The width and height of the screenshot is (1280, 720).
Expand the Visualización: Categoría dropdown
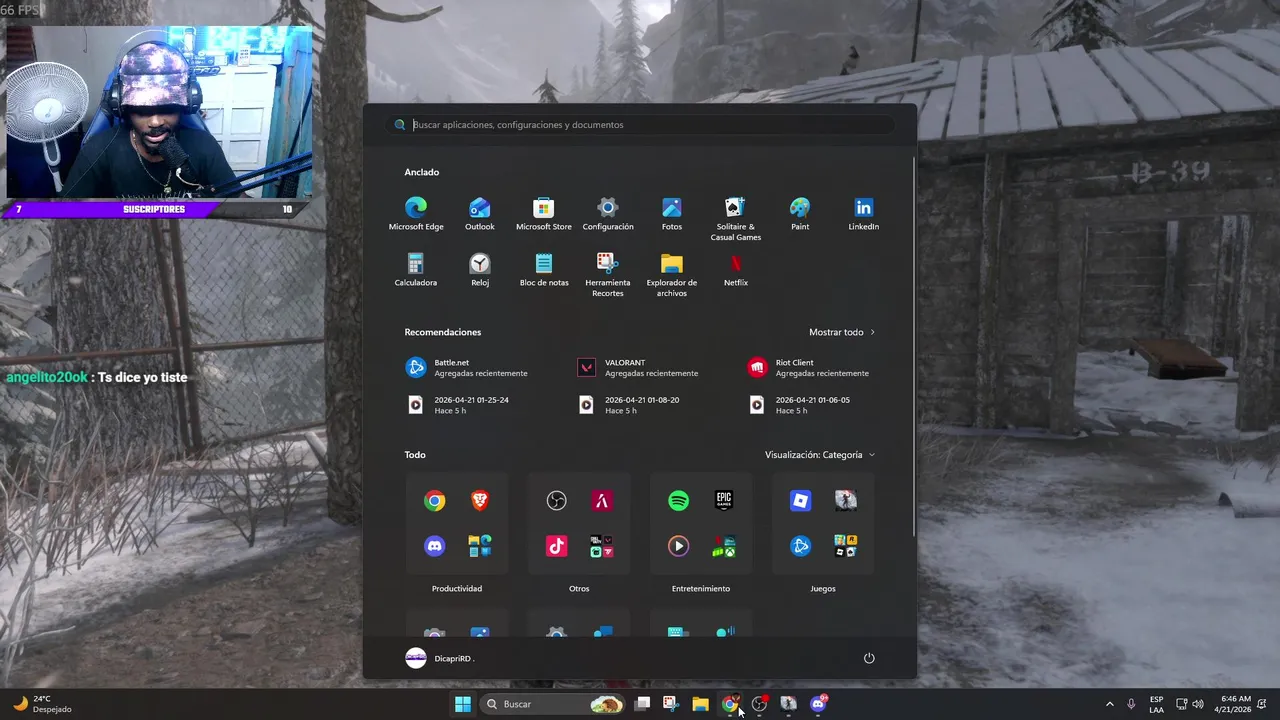820,455
